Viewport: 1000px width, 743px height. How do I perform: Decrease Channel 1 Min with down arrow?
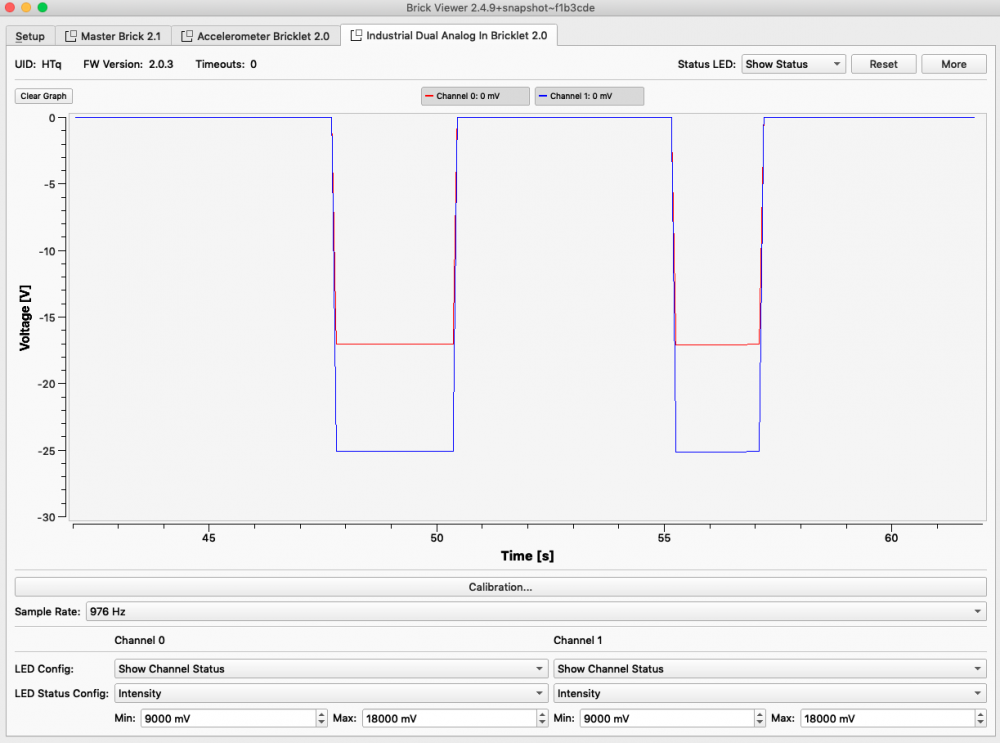(x=760, y=722)
